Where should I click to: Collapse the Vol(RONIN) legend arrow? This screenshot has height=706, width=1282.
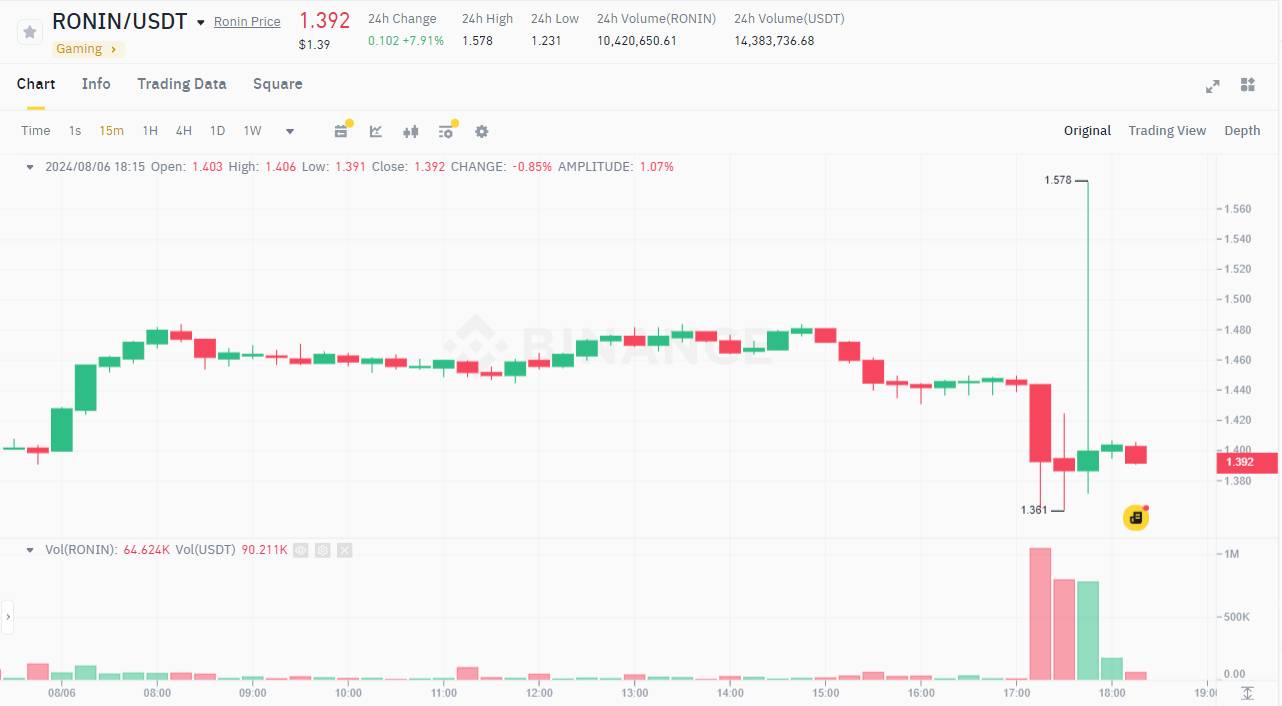click(30, 550)
